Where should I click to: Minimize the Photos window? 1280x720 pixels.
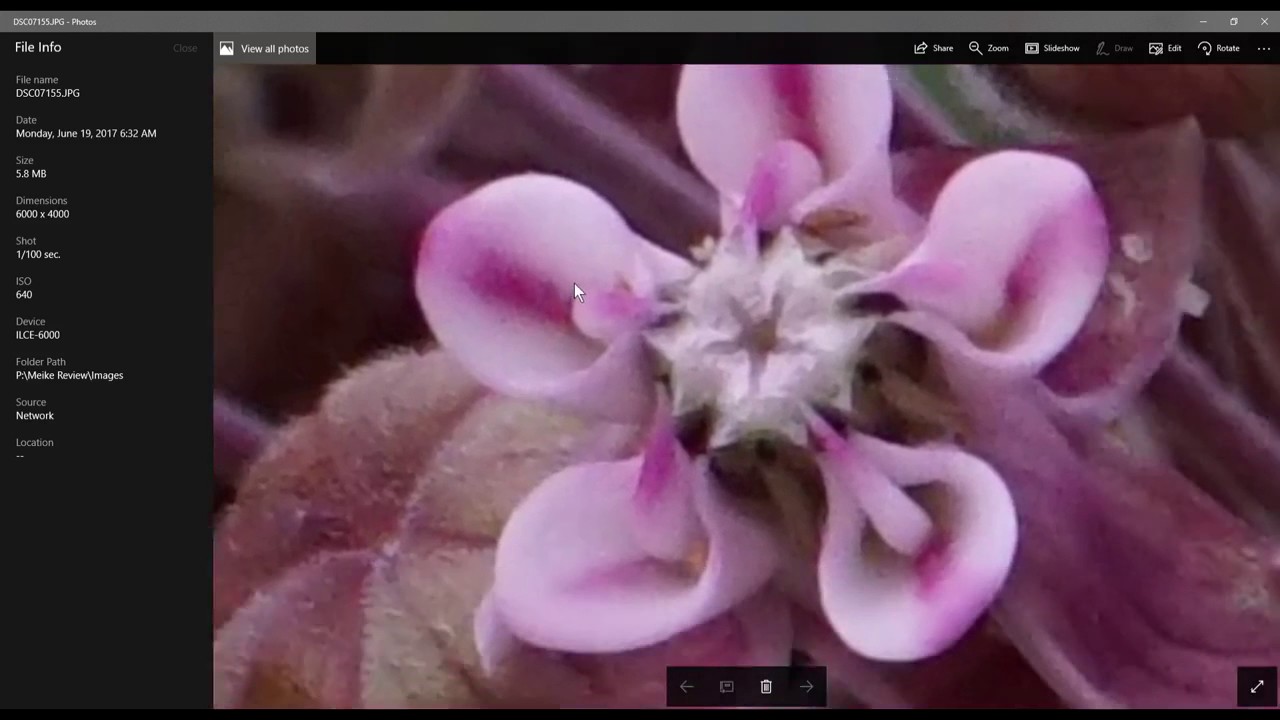pos(1203,21)
